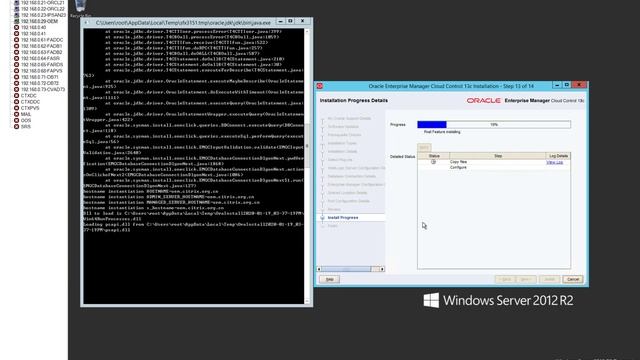Click the red status icon for 192.168.0.40
640x360 pixels.
pos(16,27)
